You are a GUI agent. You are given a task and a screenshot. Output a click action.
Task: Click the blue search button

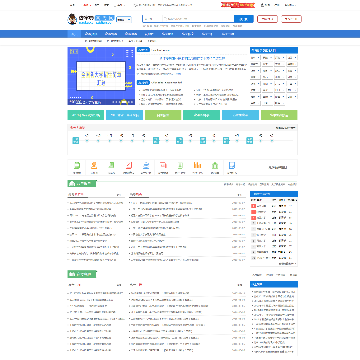click(x=244, y=19)
